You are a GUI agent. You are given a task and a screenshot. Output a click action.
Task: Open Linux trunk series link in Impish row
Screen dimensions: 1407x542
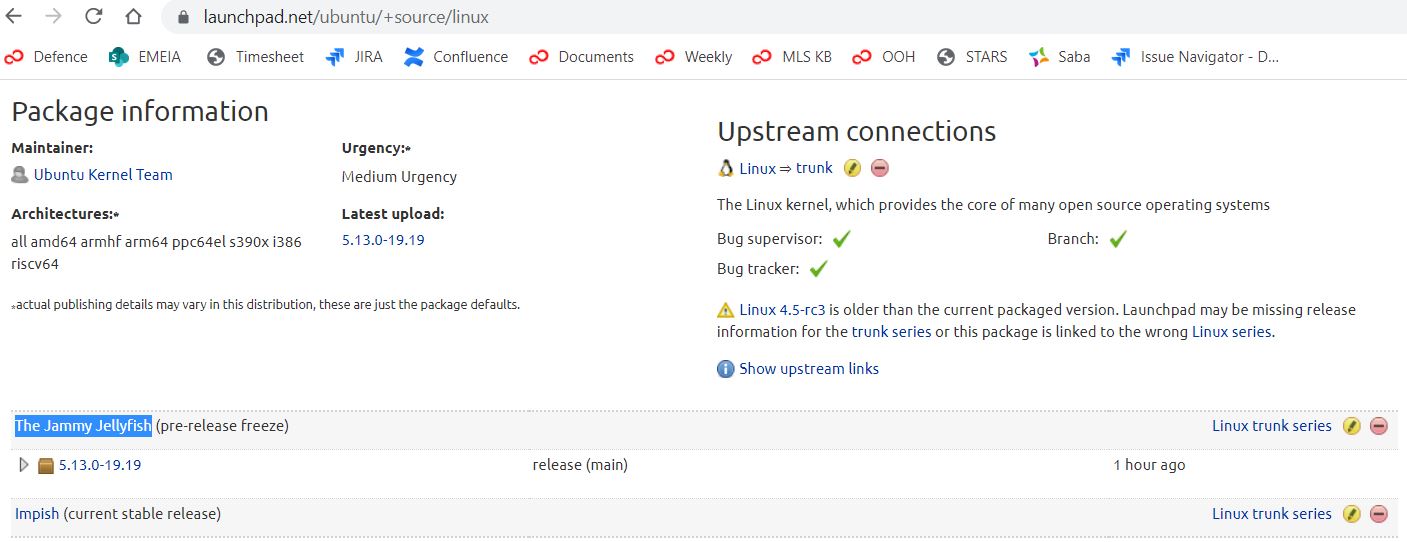[1272, 514]
